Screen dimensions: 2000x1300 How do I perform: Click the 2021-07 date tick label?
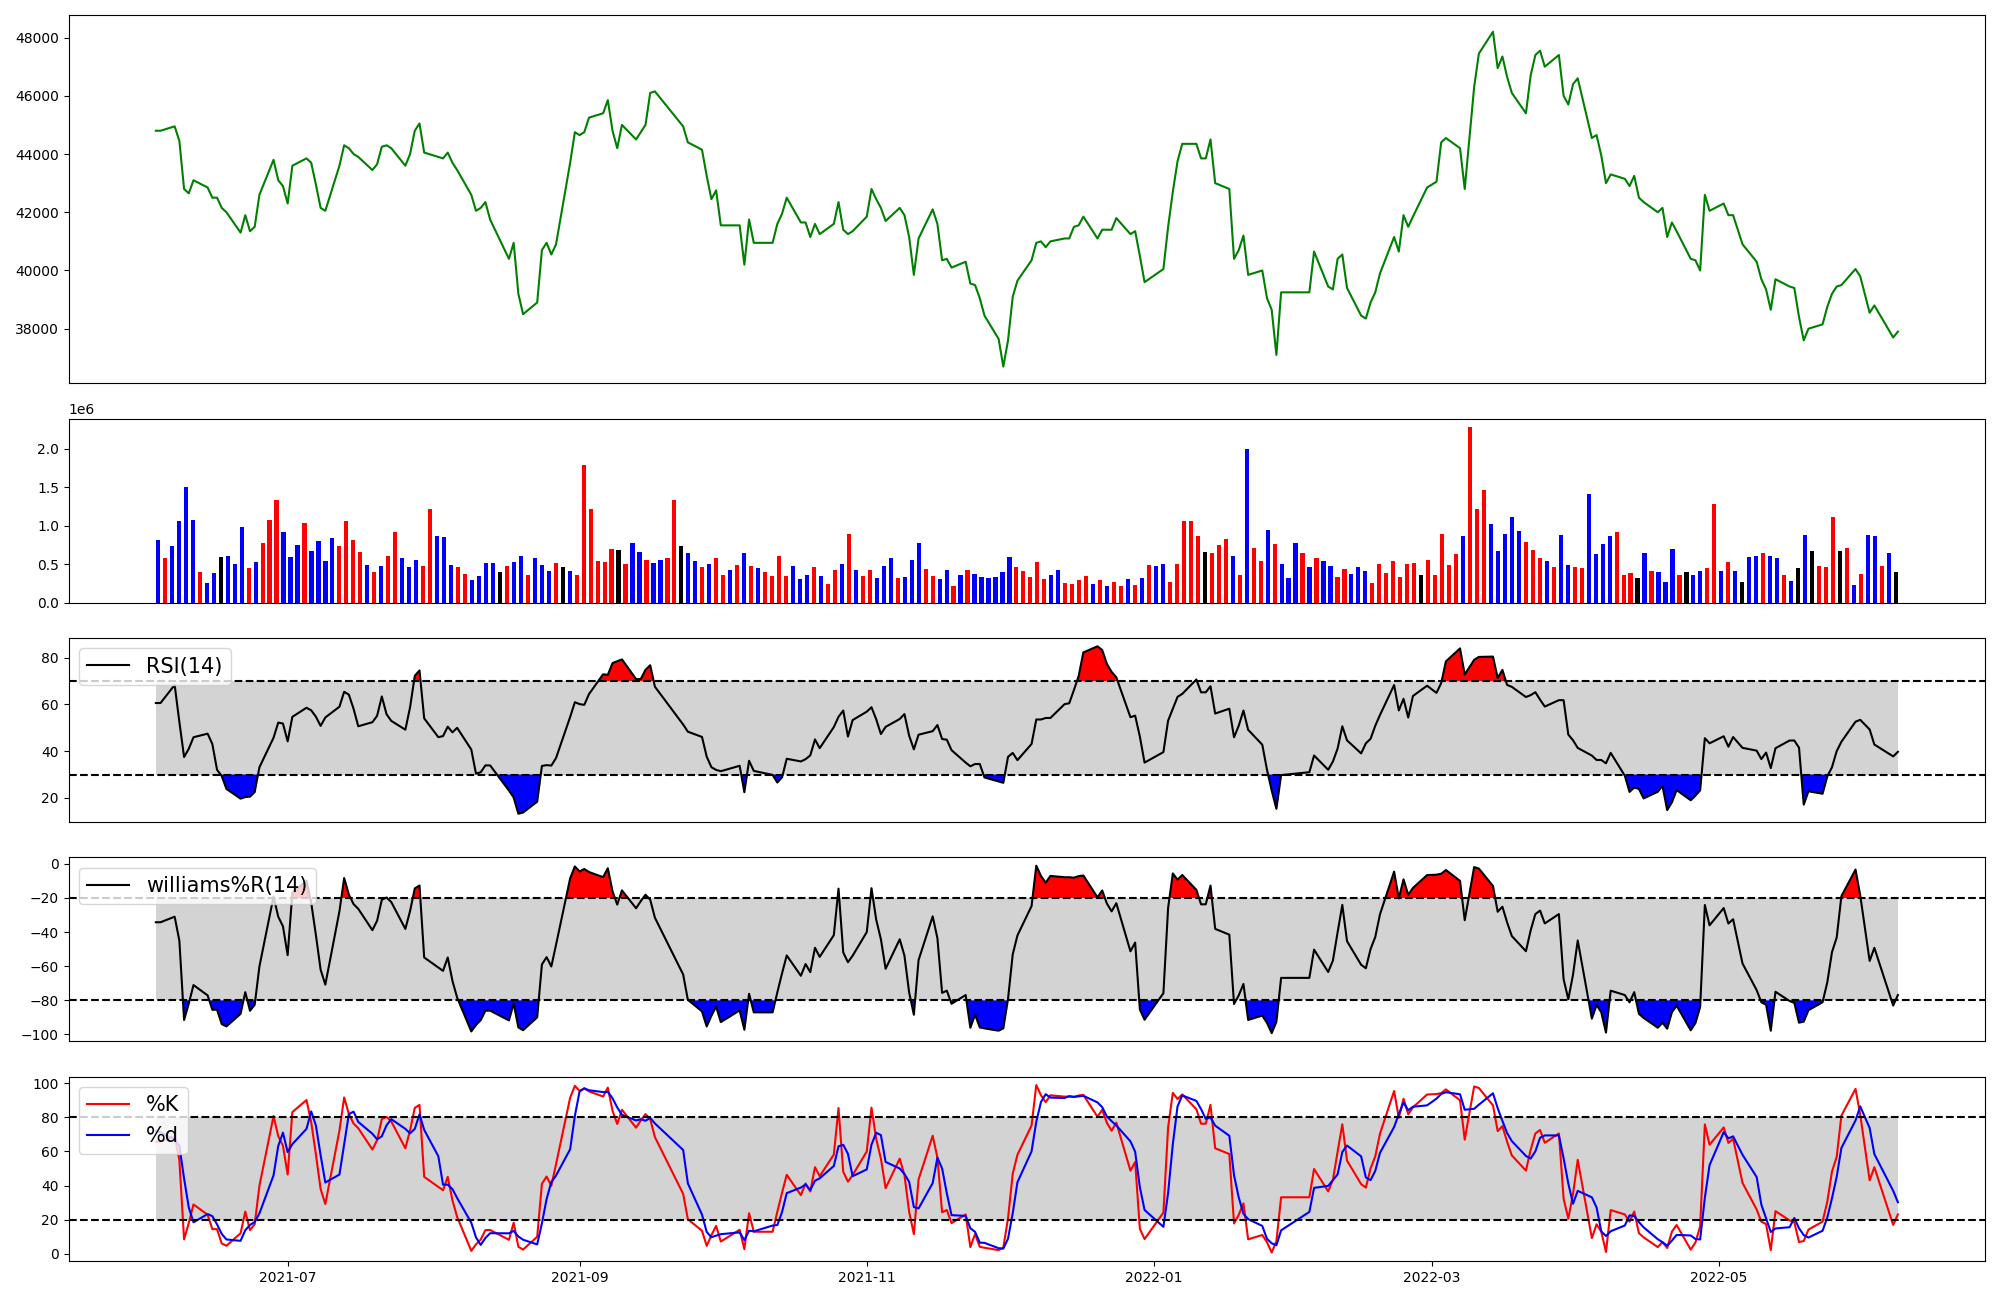(x=288, y=1277)
